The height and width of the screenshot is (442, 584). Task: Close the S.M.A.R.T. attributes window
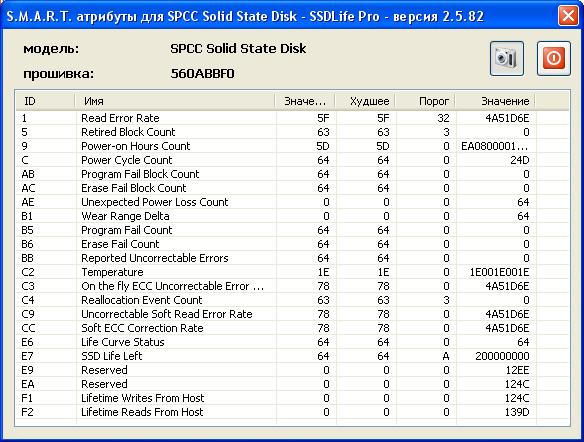tap(568, 16)
